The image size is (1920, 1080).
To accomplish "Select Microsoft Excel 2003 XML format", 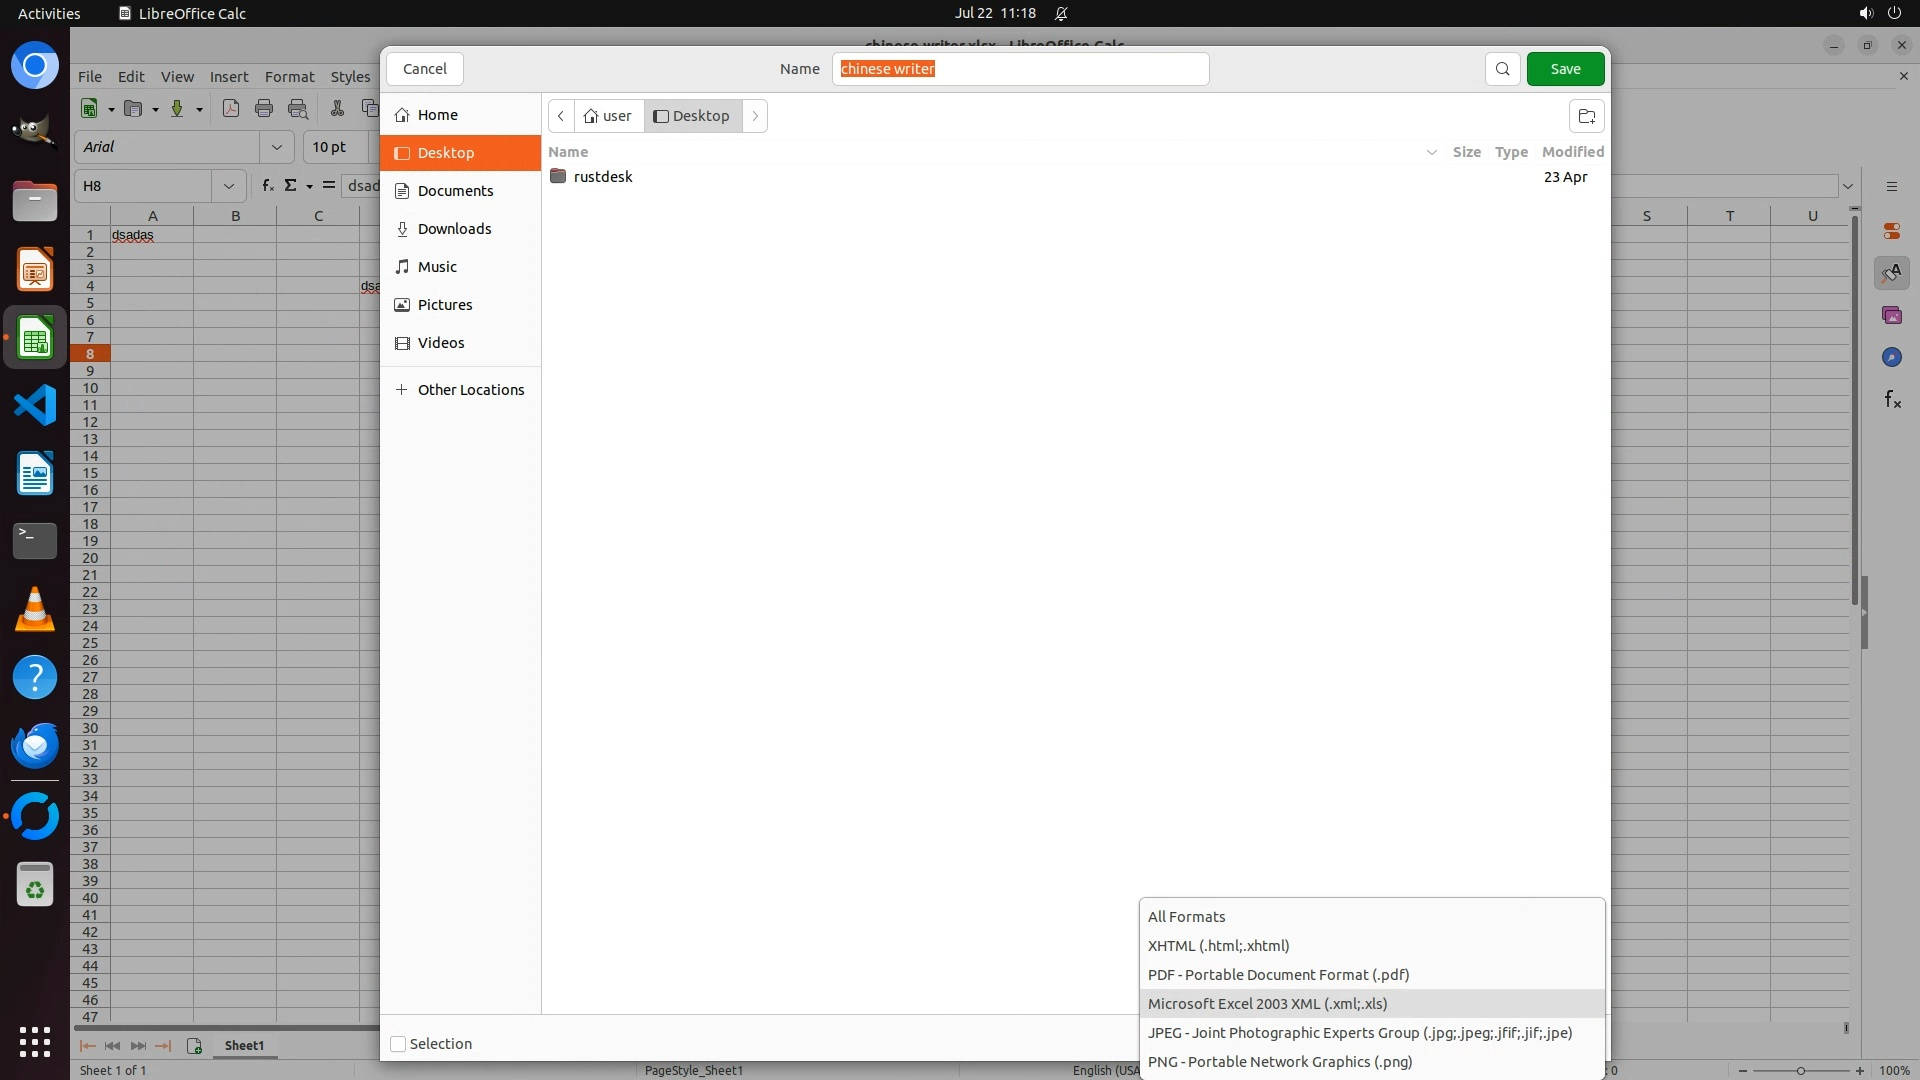I will tap(1267, 1003).
